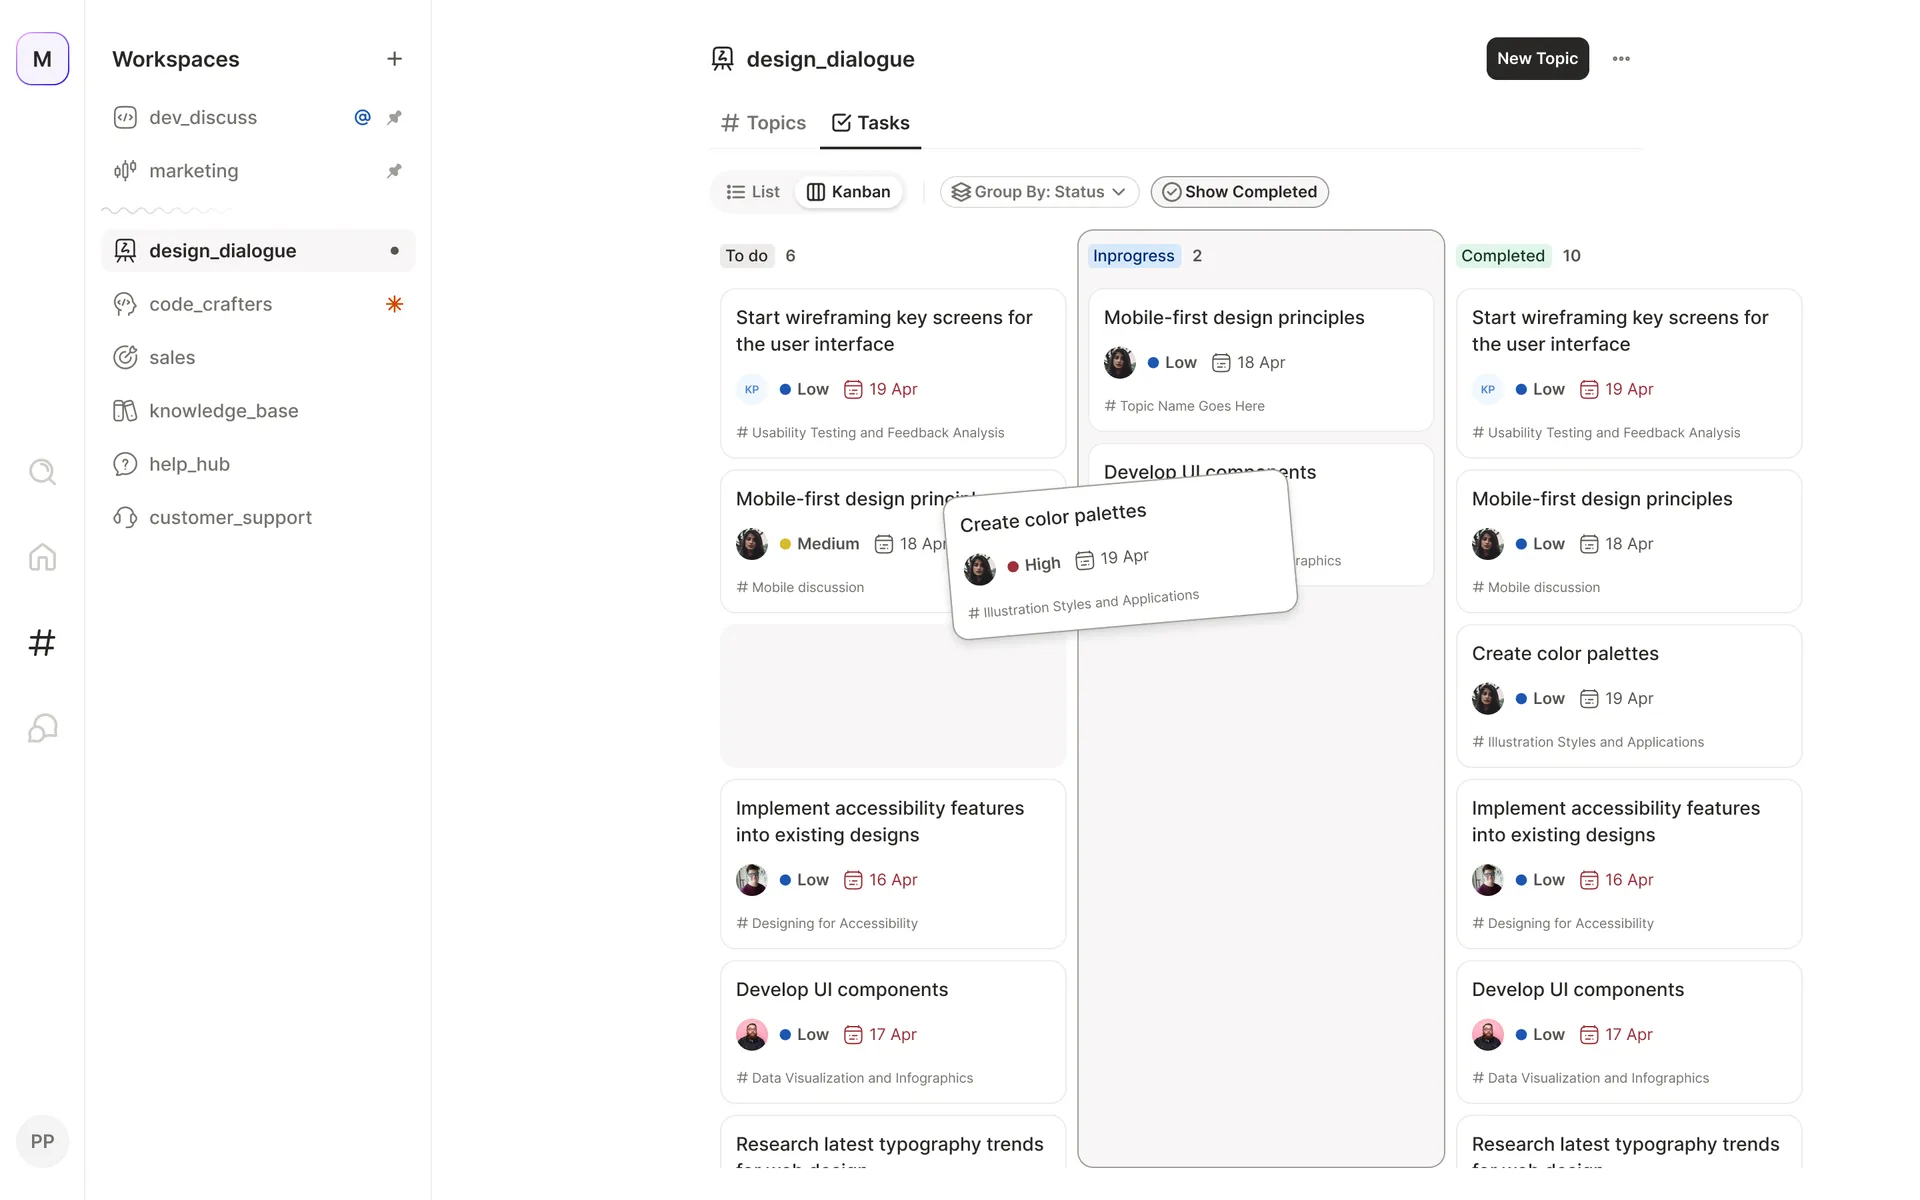
Task: Open Implement accessibility features To do card
Action: pos(892,864)
